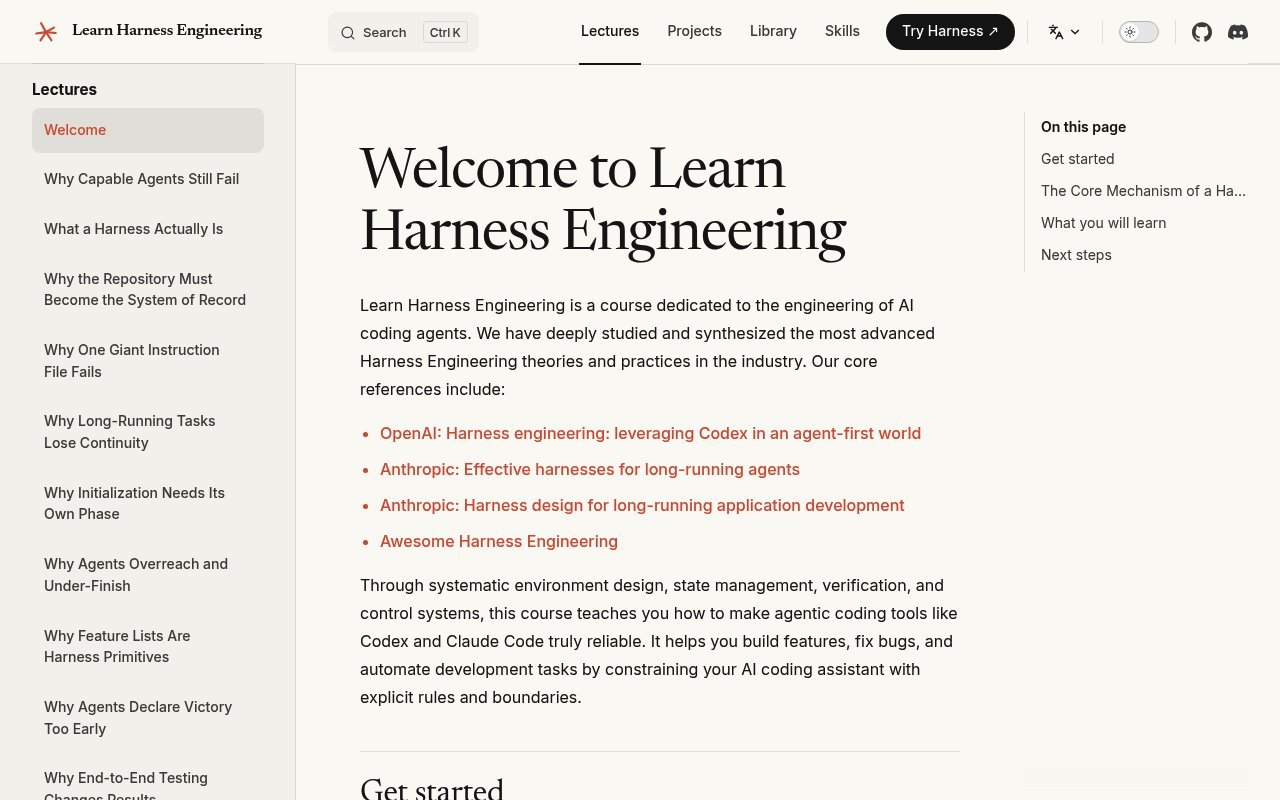Click the Ctrl K shortcut badge

445,32
